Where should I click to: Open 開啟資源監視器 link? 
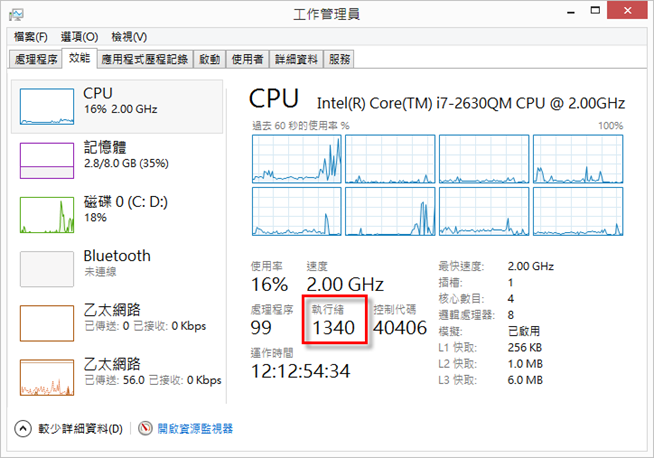point(195,429)
